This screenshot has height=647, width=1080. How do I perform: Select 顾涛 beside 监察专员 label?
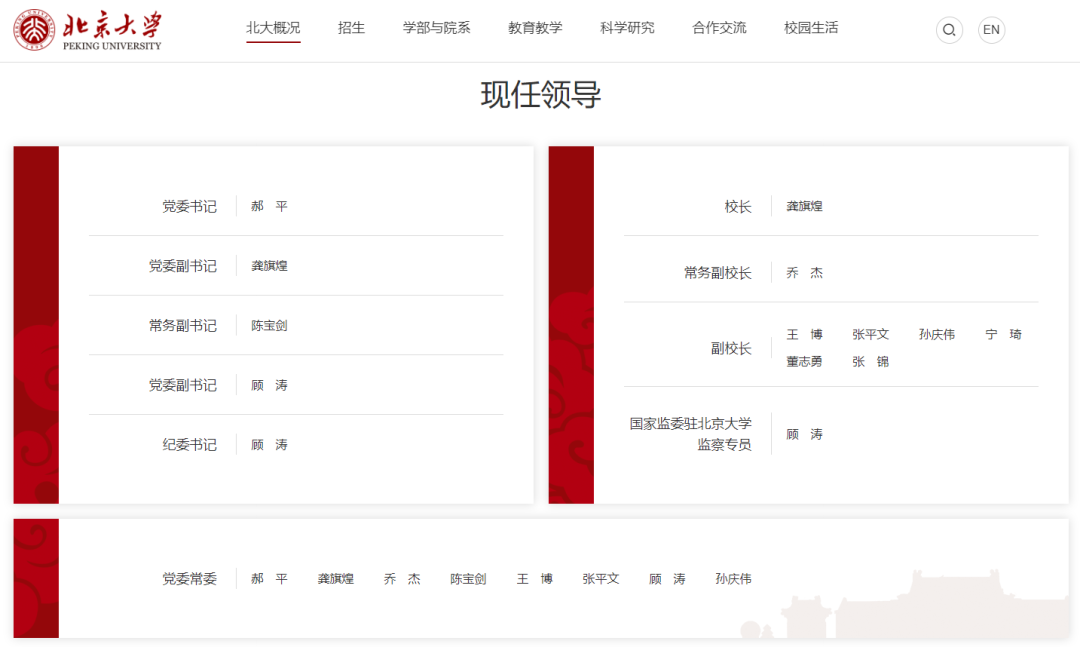pyautogui.click(x=804, y=434)
